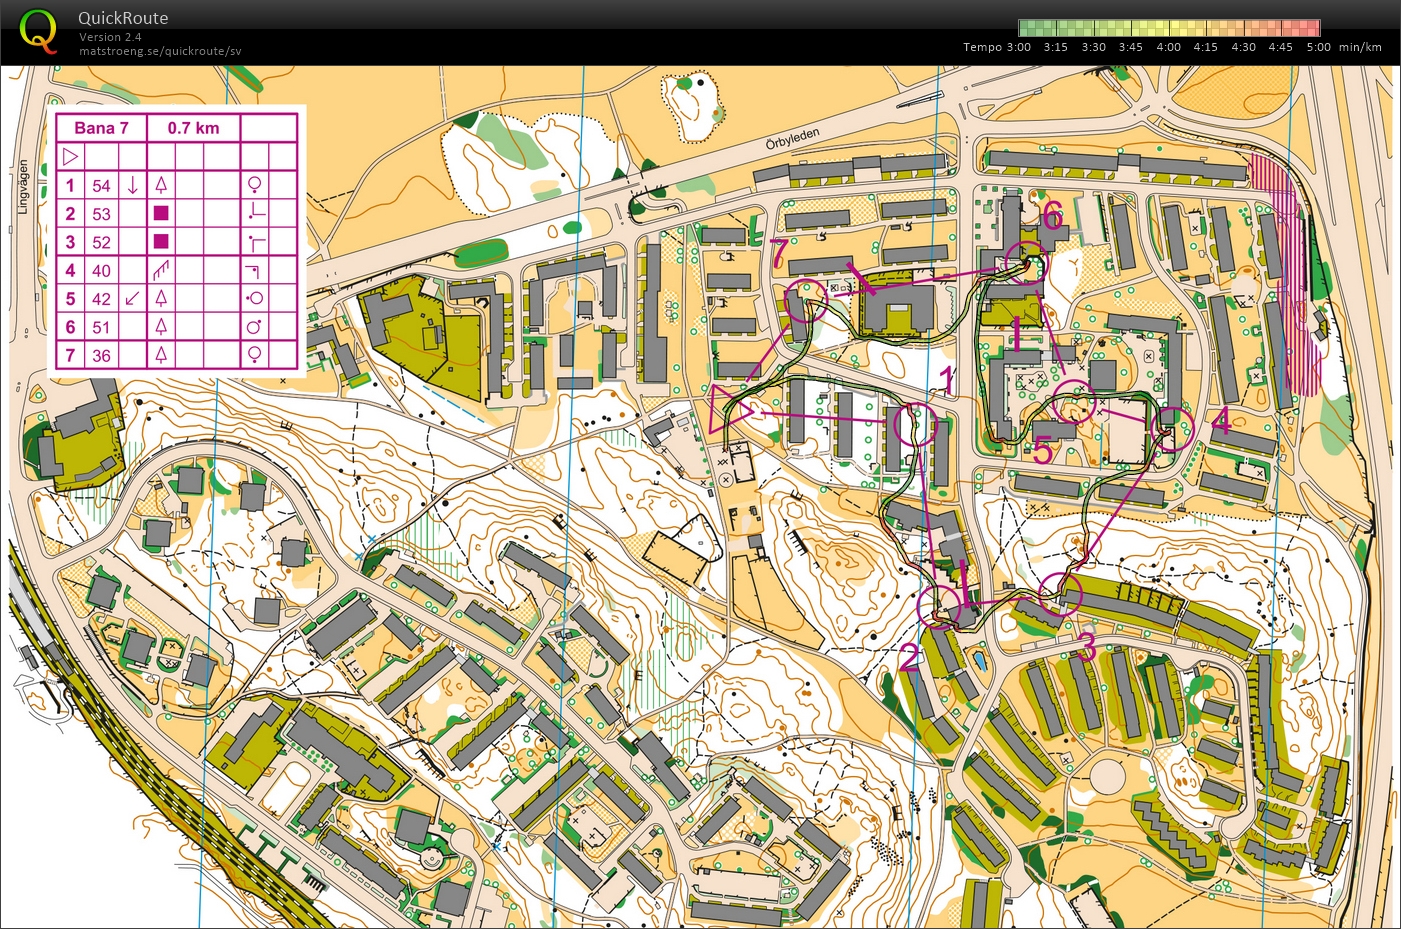Image resolution: width=1401 pixels, height=929 pixels.
Task: Click the start triangle on the map
Action: pyautogui.click(x=729, y=409)
